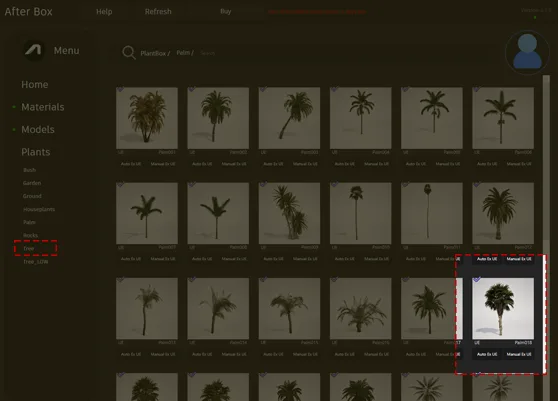Select the tall thin Palm011 thumbnail
The image size is (558, 401).
click(x=432, y=213)
